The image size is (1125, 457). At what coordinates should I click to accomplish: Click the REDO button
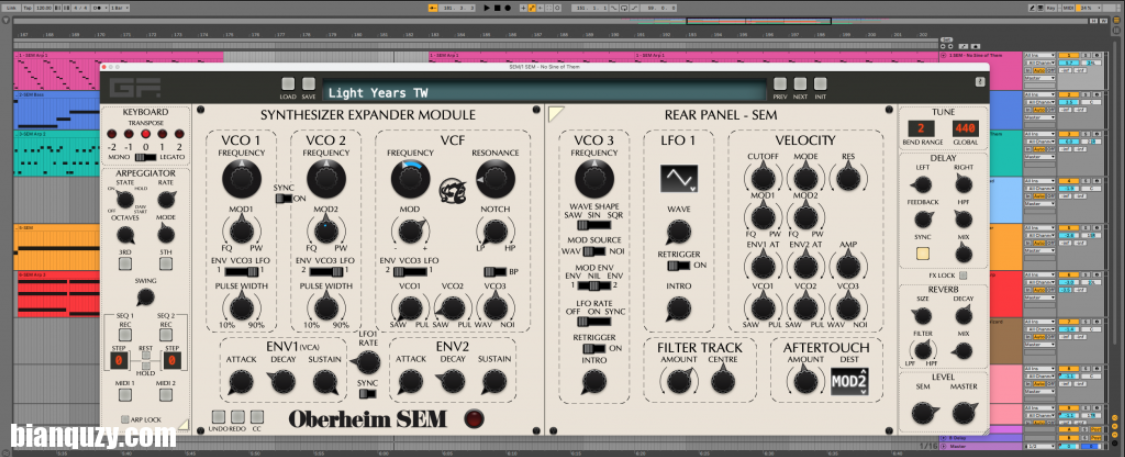click(237, 416)
